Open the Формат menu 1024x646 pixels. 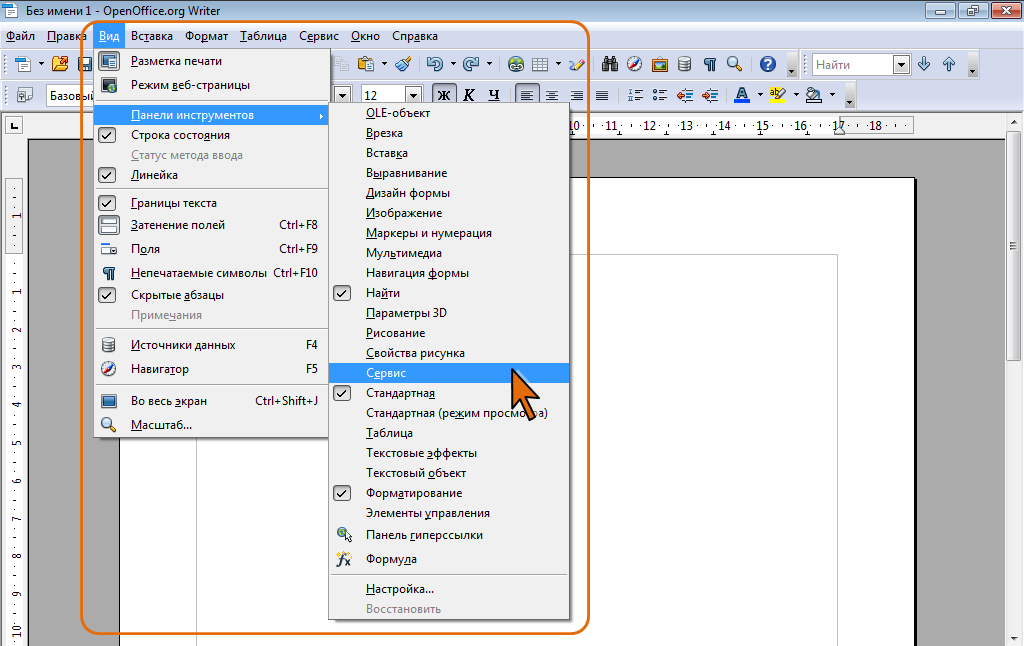[x=206, y=37]
